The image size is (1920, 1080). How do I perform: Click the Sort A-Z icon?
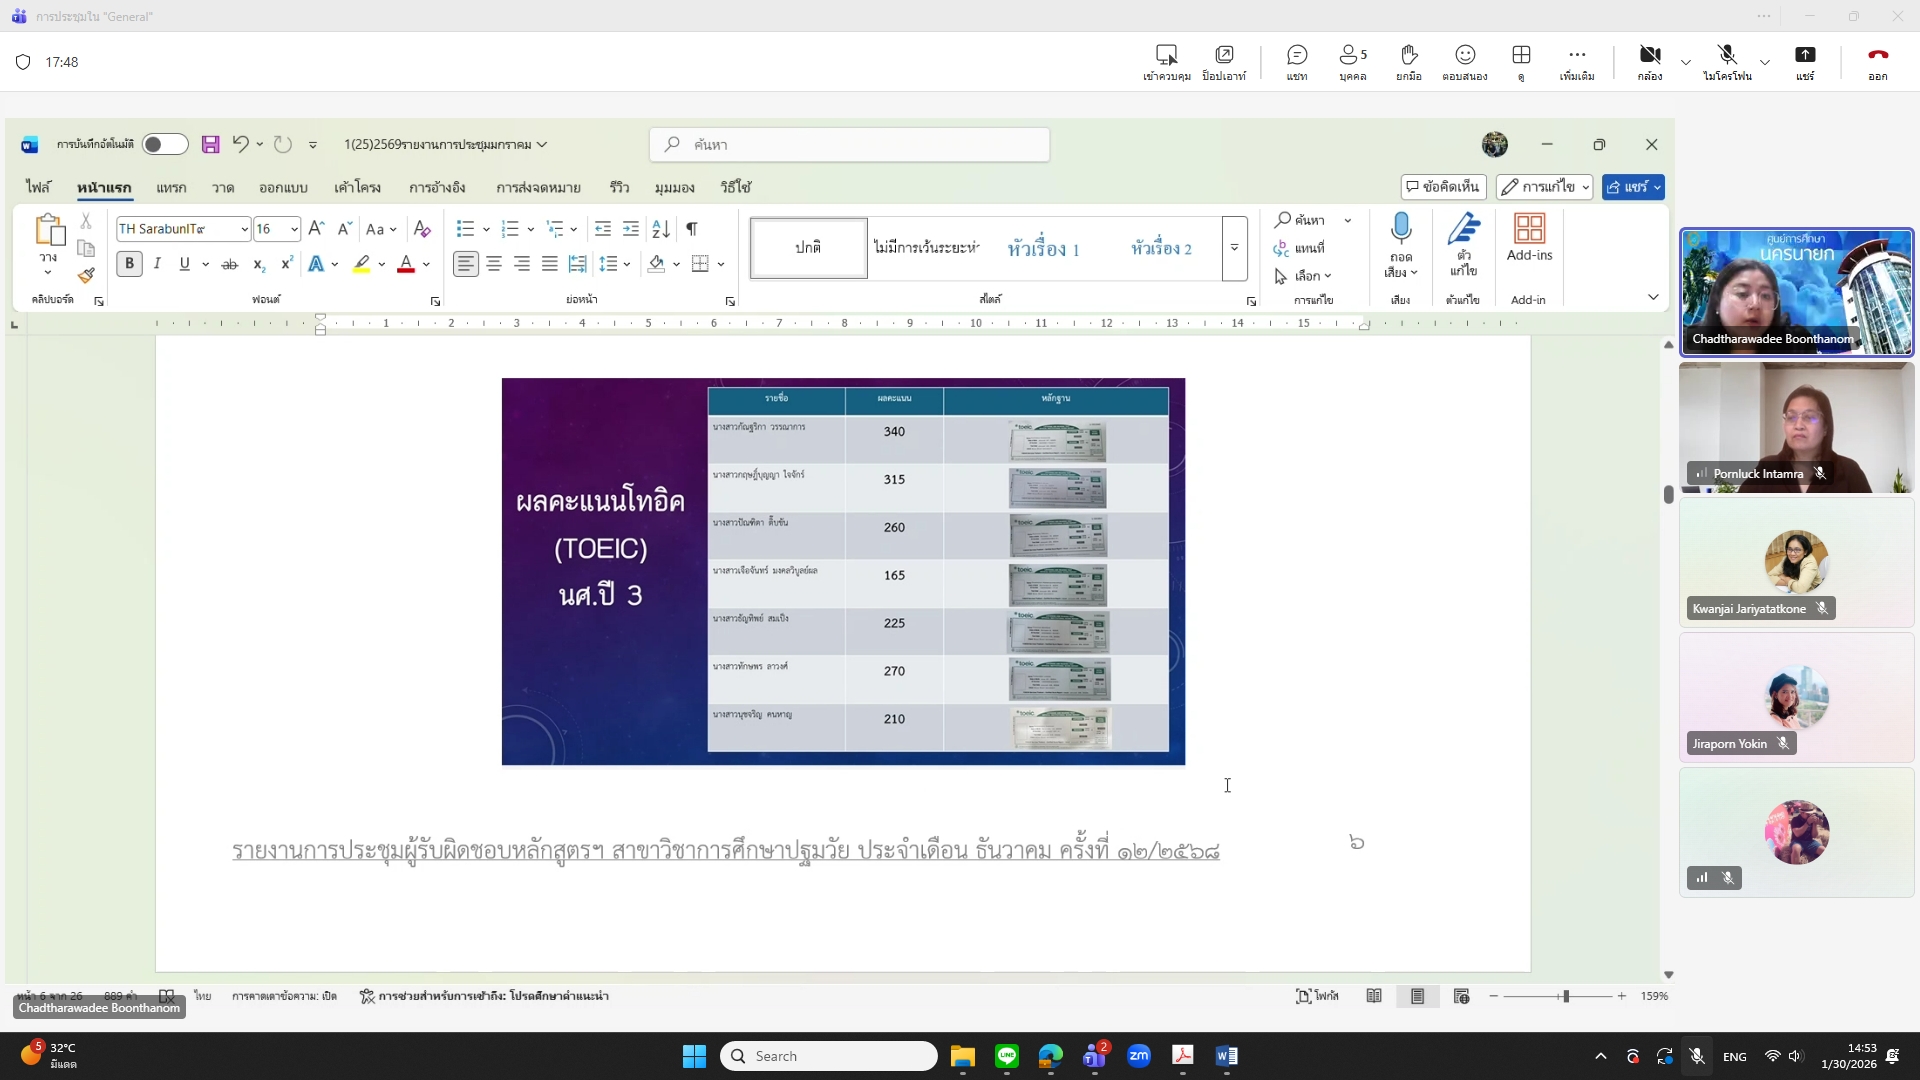pos(661,229)
